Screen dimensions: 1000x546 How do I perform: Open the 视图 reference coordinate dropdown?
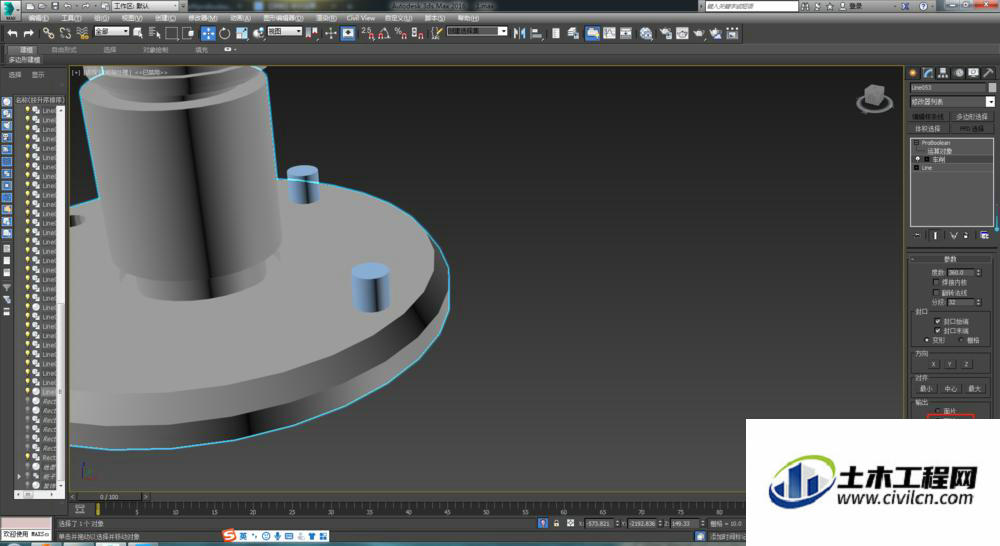[x=284, y=31]
